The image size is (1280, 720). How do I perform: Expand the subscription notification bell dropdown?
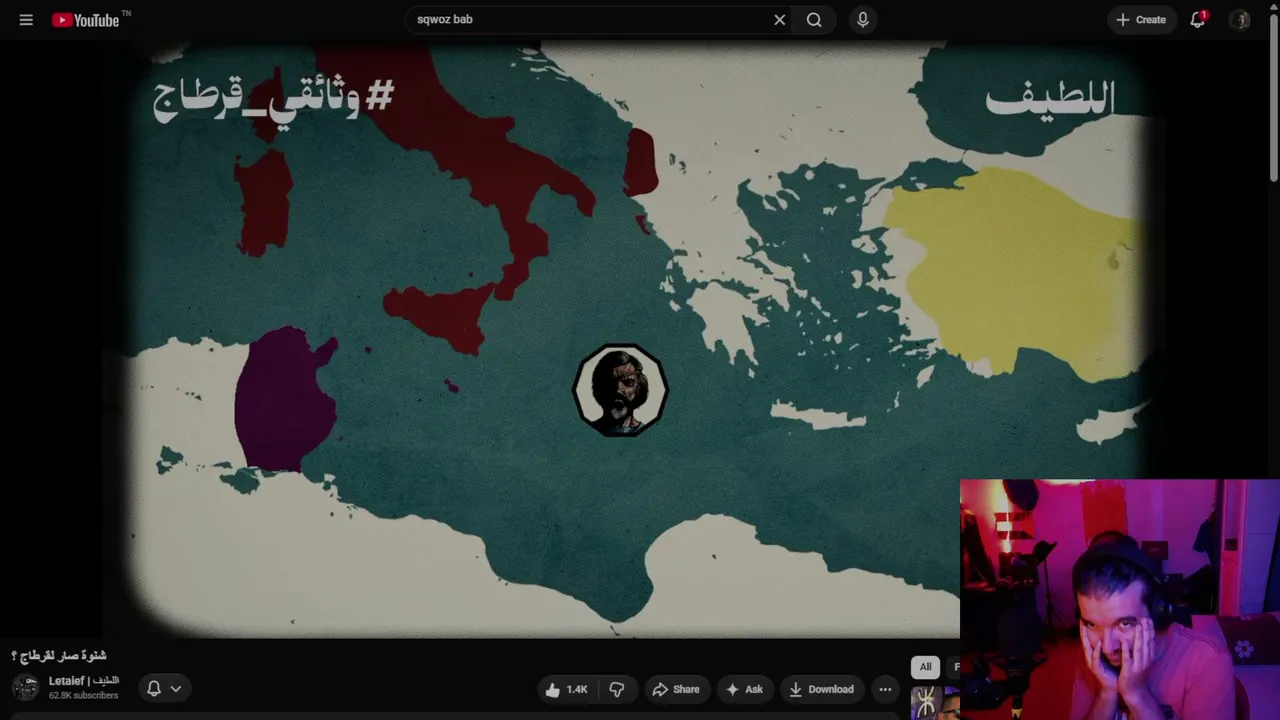point(164,688)
